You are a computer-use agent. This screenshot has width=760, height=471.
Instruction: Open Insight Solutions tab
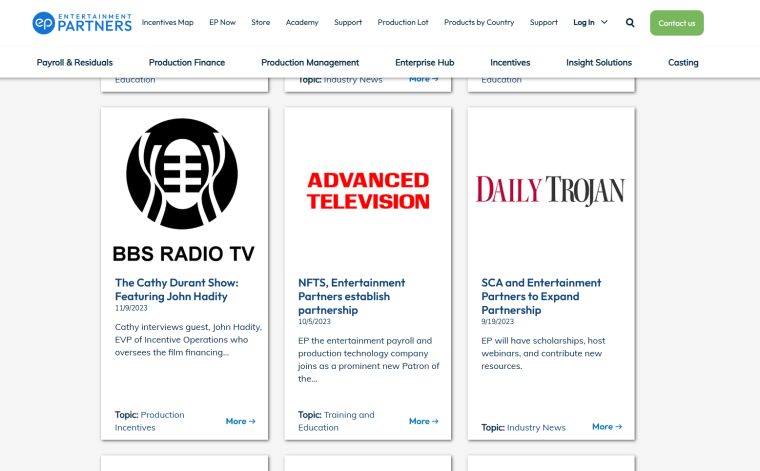pyautogui.click(x=599, y=63)
